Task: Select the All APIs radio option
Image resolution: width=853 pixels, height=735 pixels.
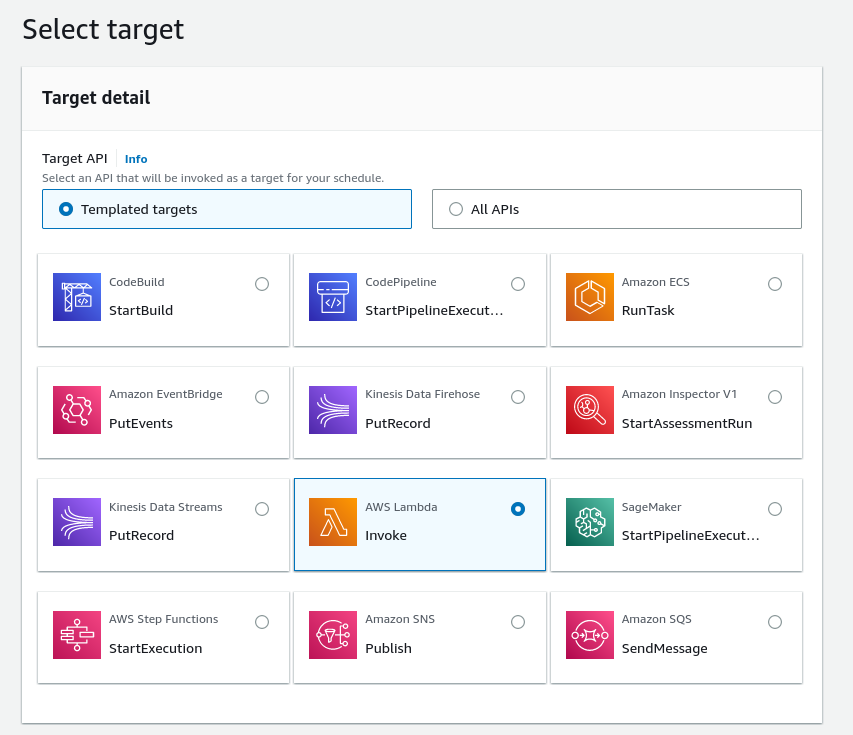Action: click(456, 209)
